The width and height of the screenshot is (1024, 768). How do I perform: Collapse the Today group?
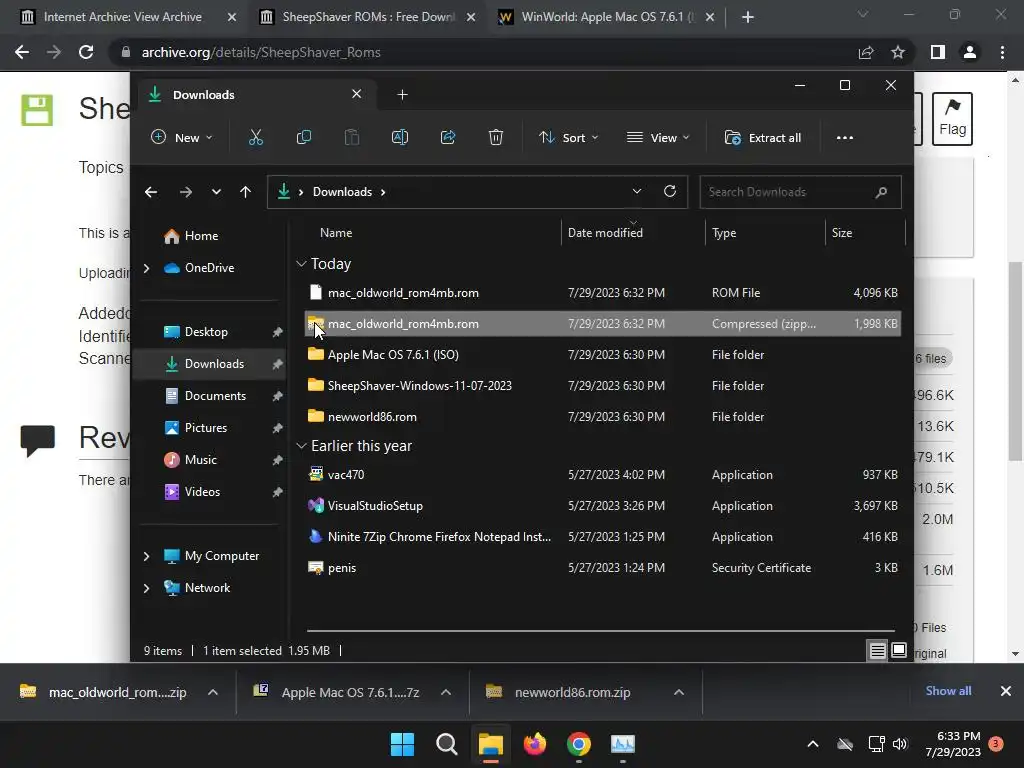tap(301, 264)
